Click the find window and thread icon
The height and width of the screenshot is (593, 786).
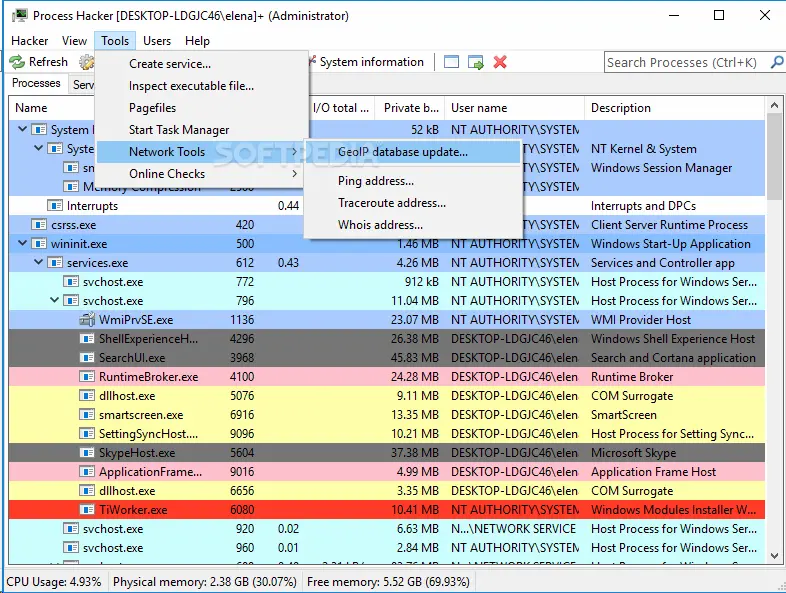[475, 62]
